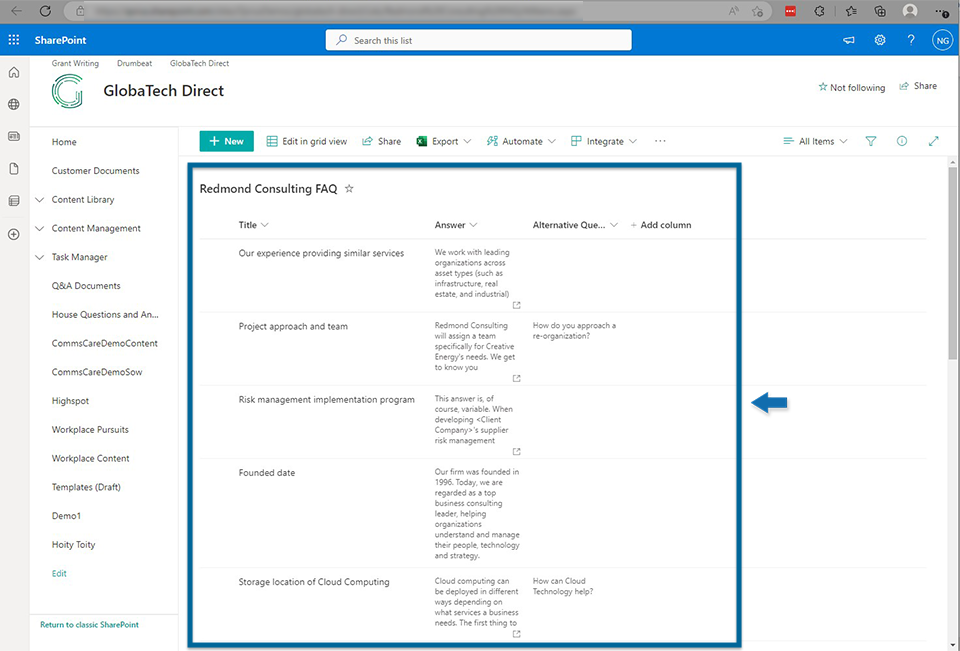
Task: Open the Drumbeat hub navigation tab
Action: coord(134,63)
